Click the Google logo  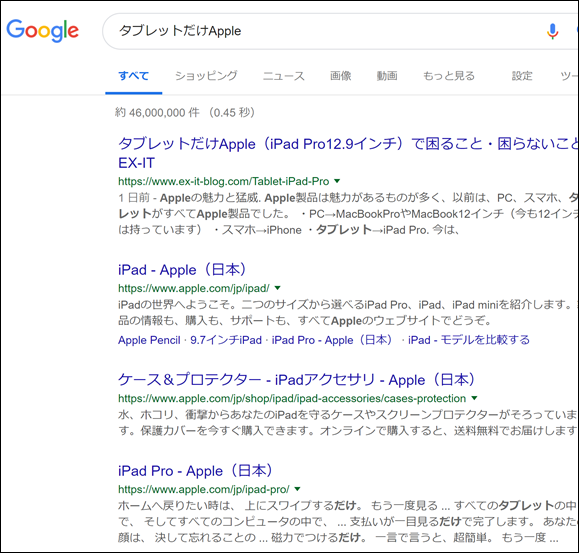(x=42, y=30)
